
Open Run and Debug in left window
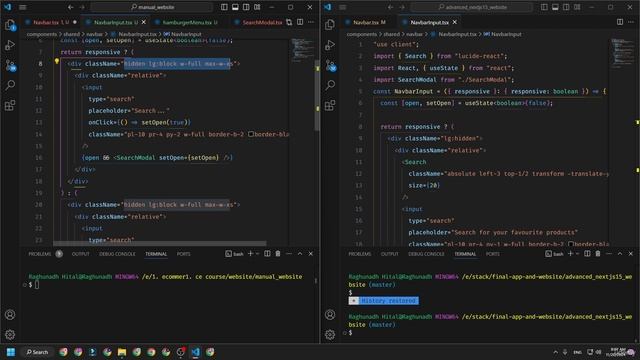click(10, 45)
